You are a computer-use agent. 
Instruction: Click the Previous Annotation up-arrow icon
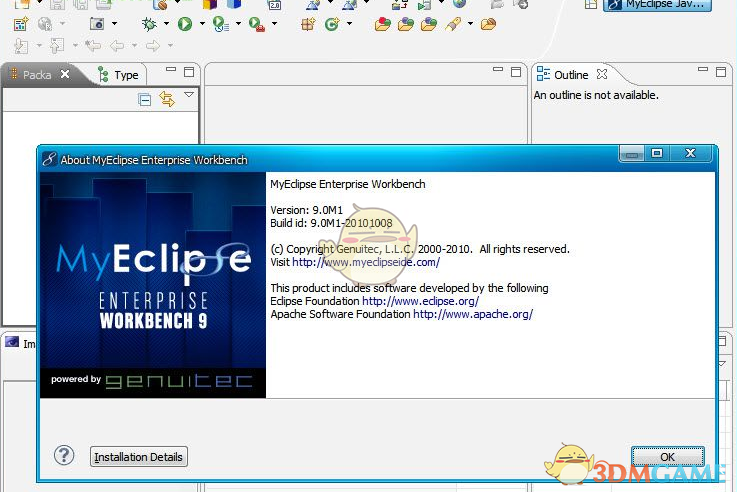[57, 46]
